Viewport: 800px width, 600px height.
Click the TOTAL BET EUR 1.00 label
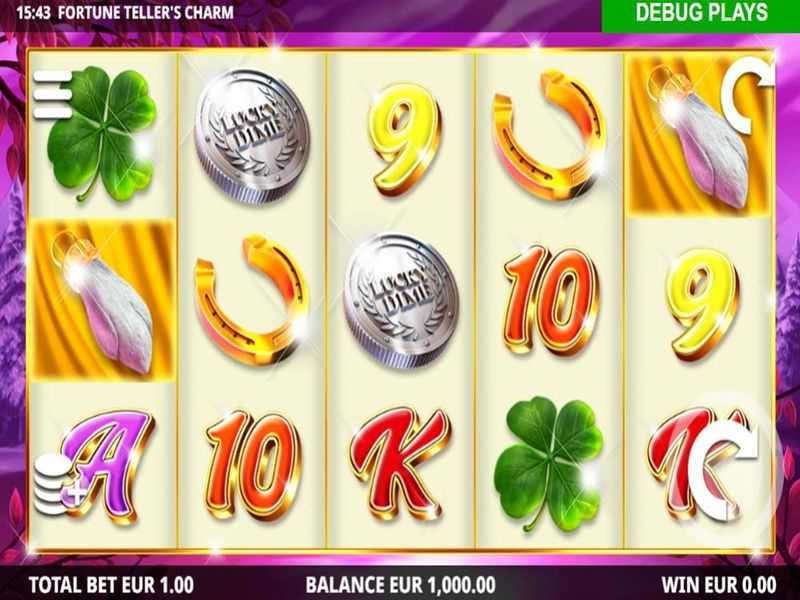tap(111, 585)
